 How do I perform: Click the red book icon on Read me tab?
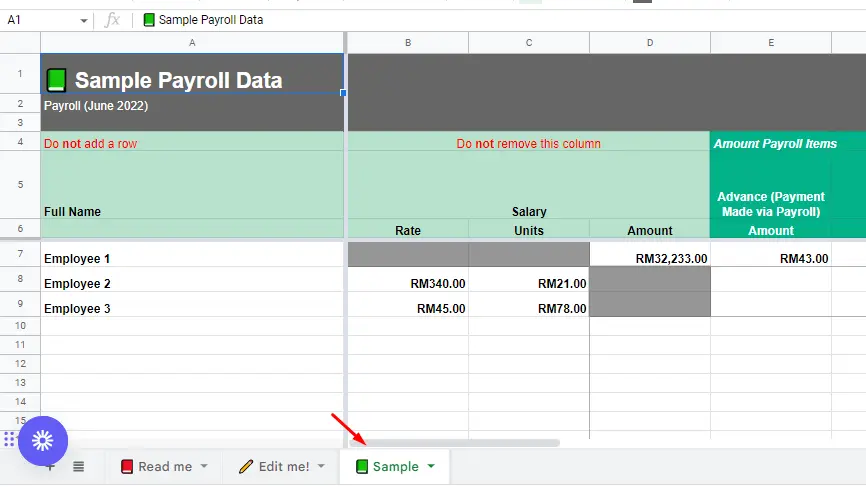coord(126,466)
